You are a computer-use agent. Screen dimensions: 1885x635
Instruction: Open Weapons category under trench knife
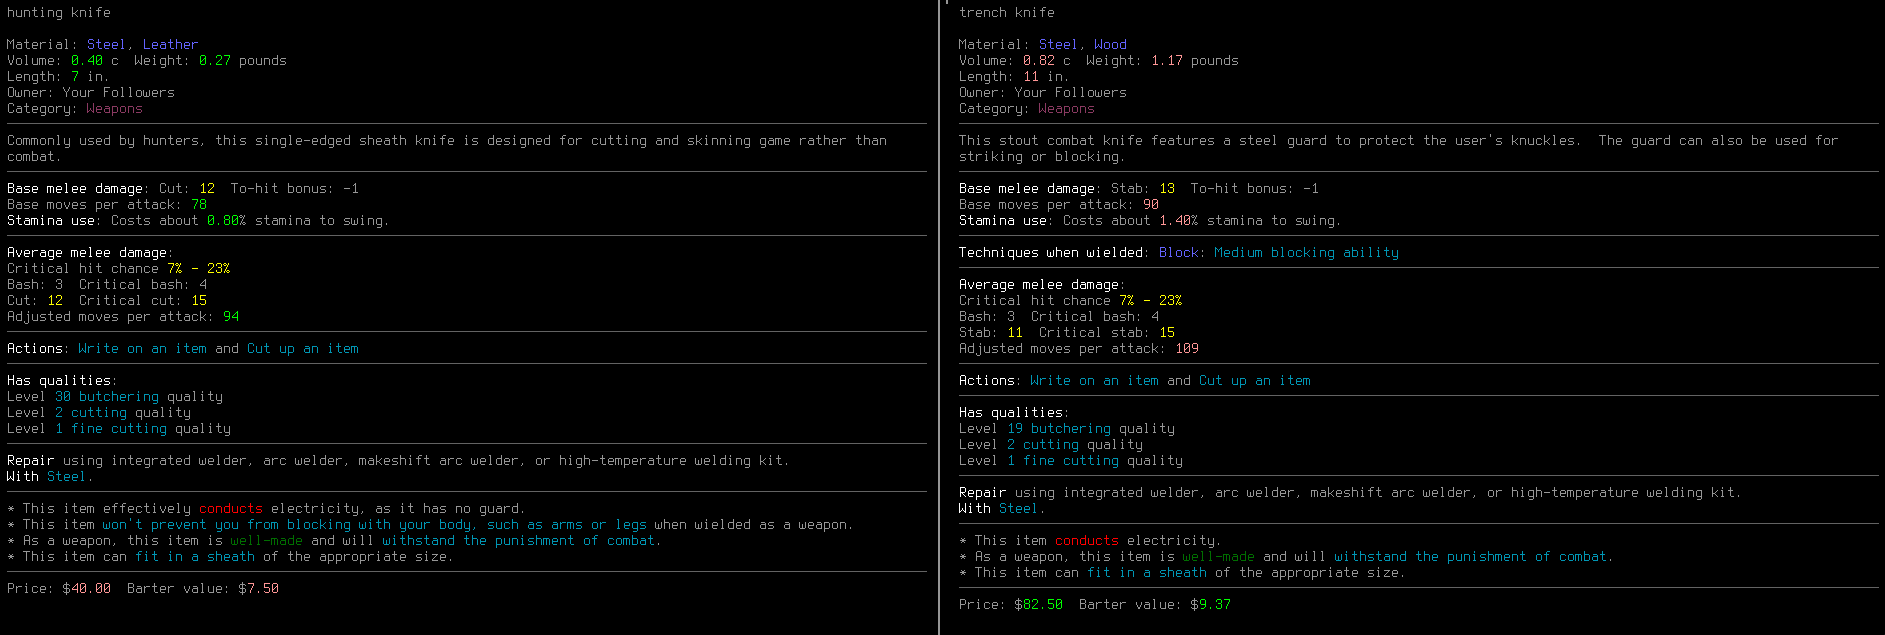coord(1066,109)
